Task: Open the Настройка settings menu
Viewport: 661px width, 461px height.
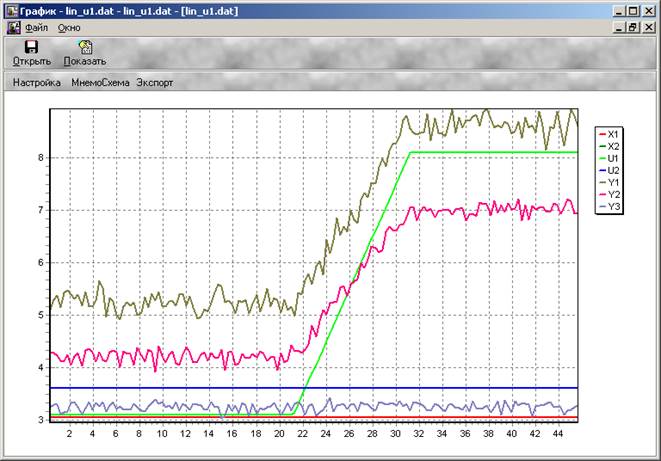Action: (x=37, y=82)
